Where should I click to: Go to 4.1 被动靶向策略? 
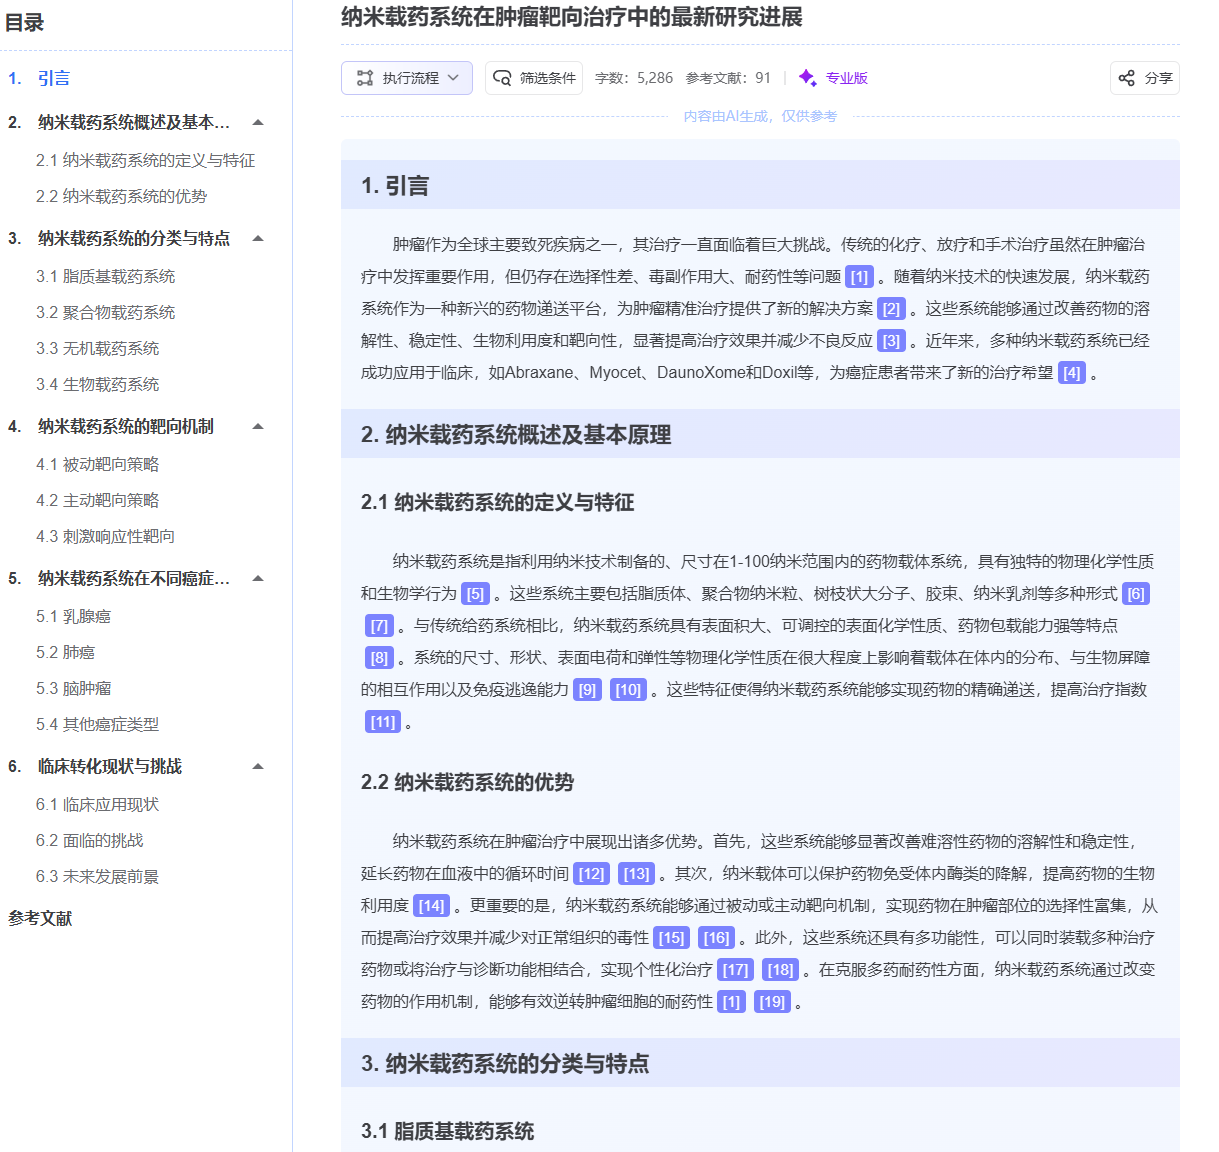coord(98,464)
